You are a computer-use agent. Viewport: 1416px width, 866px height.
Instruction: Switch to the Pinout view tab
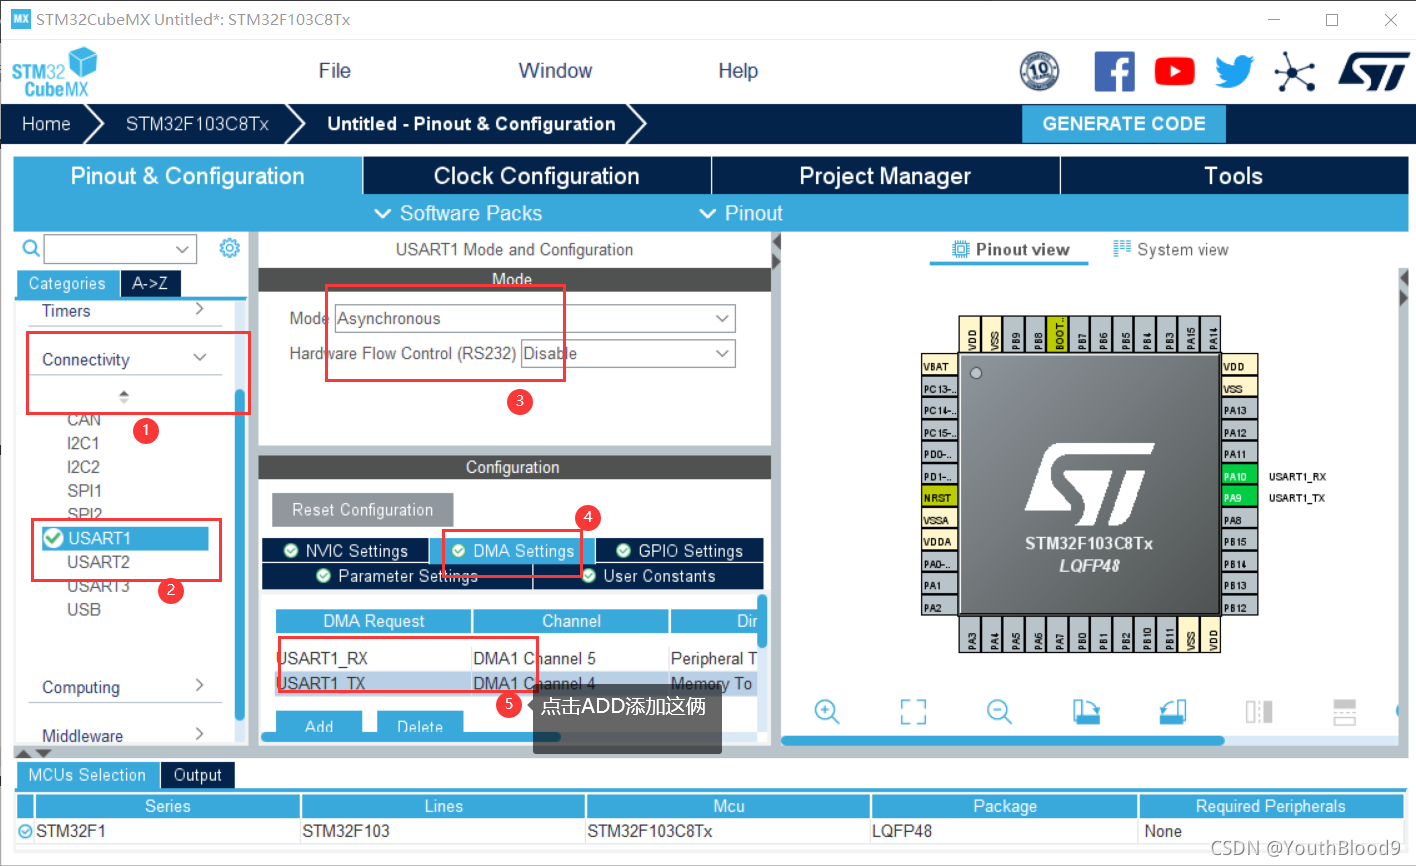click(1010, 249)
